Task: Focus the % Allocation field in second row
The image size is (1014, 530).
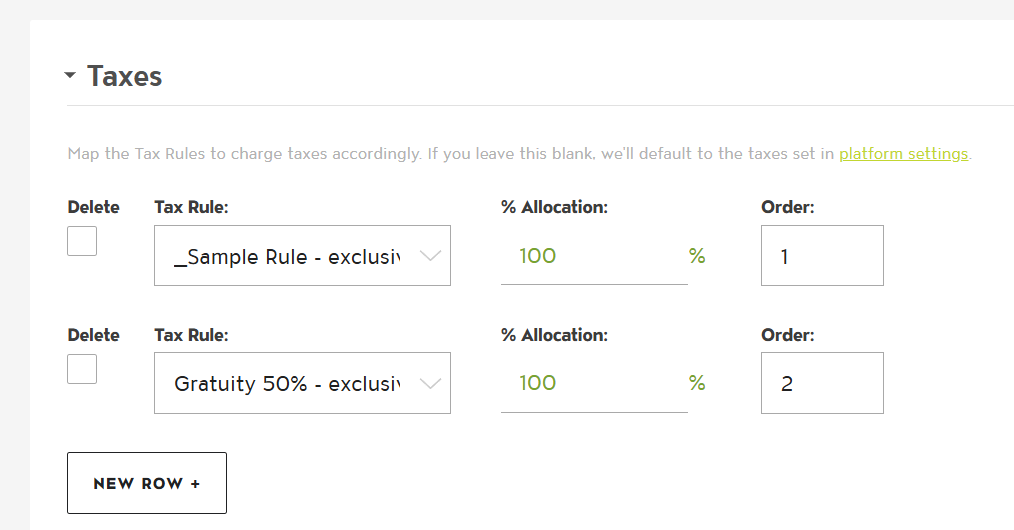Action: pos(592,383)
